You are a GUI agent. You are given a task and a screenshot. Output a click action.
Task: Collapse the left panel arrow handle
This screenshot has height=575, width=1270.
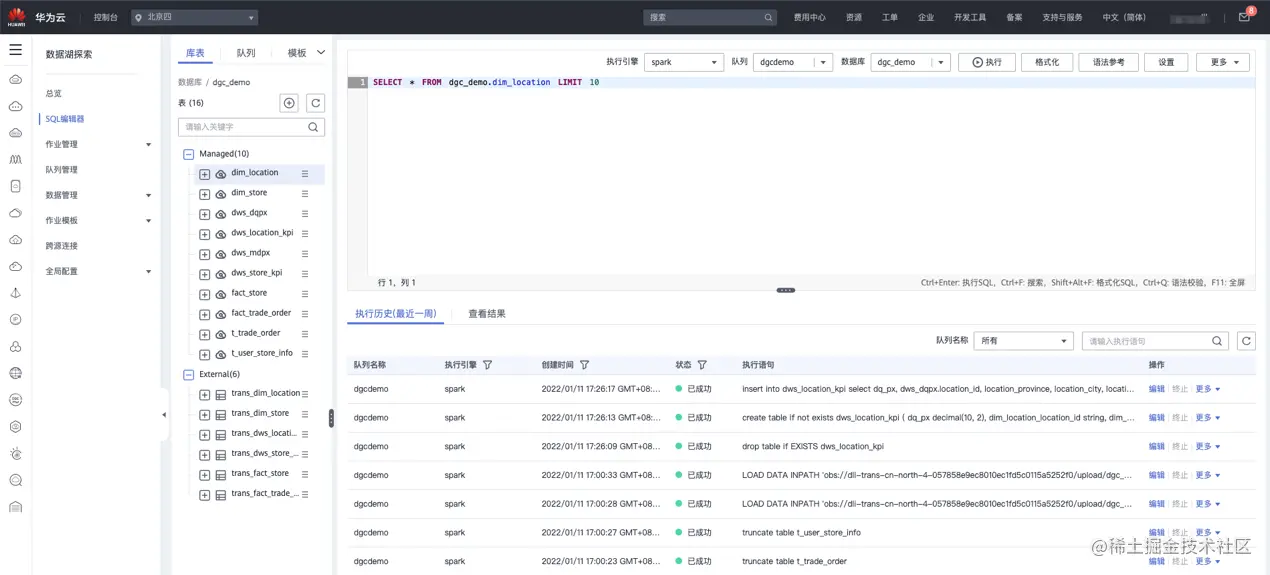point(164,415)
